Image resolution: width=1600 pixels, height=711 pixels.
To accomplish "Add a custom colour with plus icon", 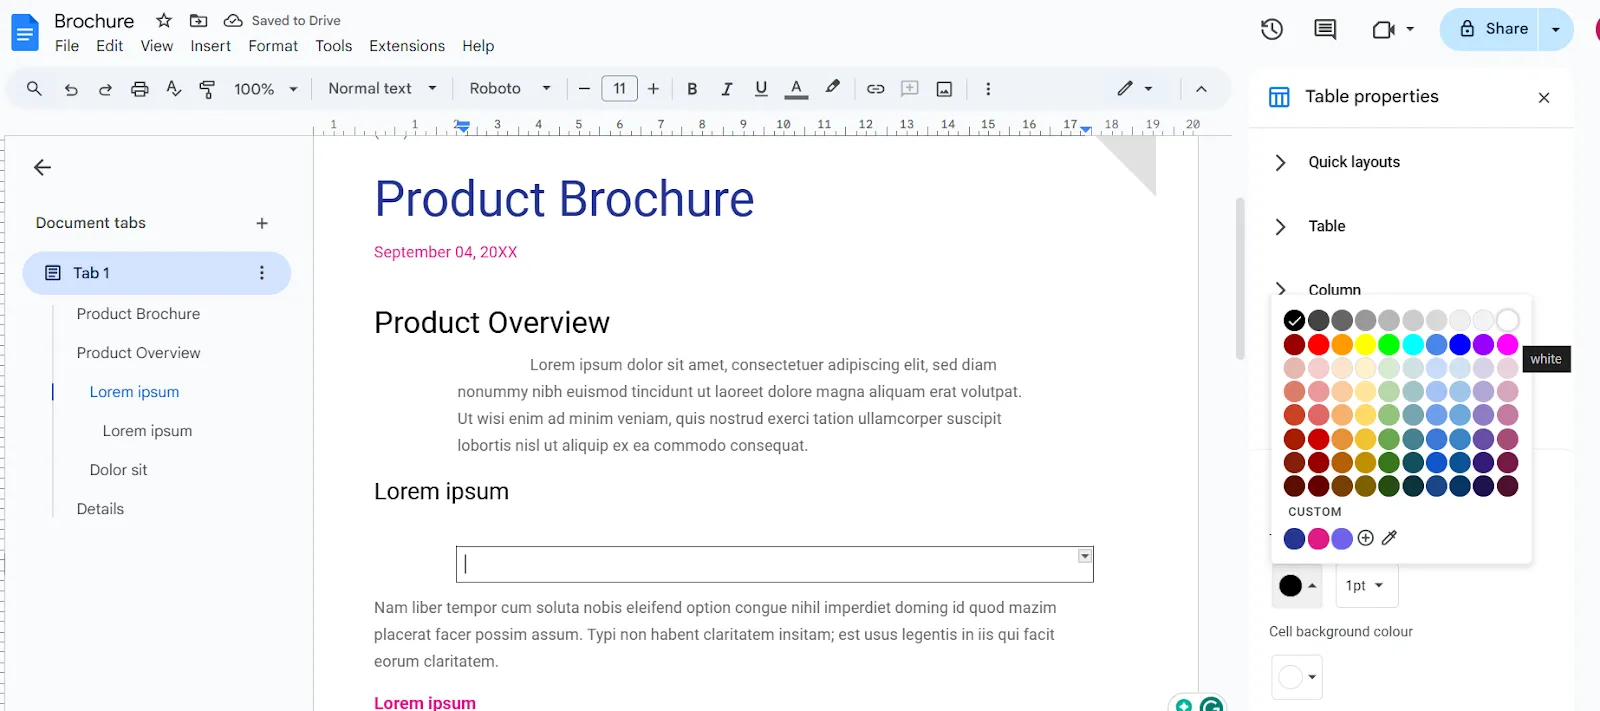I will (x=1366, y=538).
